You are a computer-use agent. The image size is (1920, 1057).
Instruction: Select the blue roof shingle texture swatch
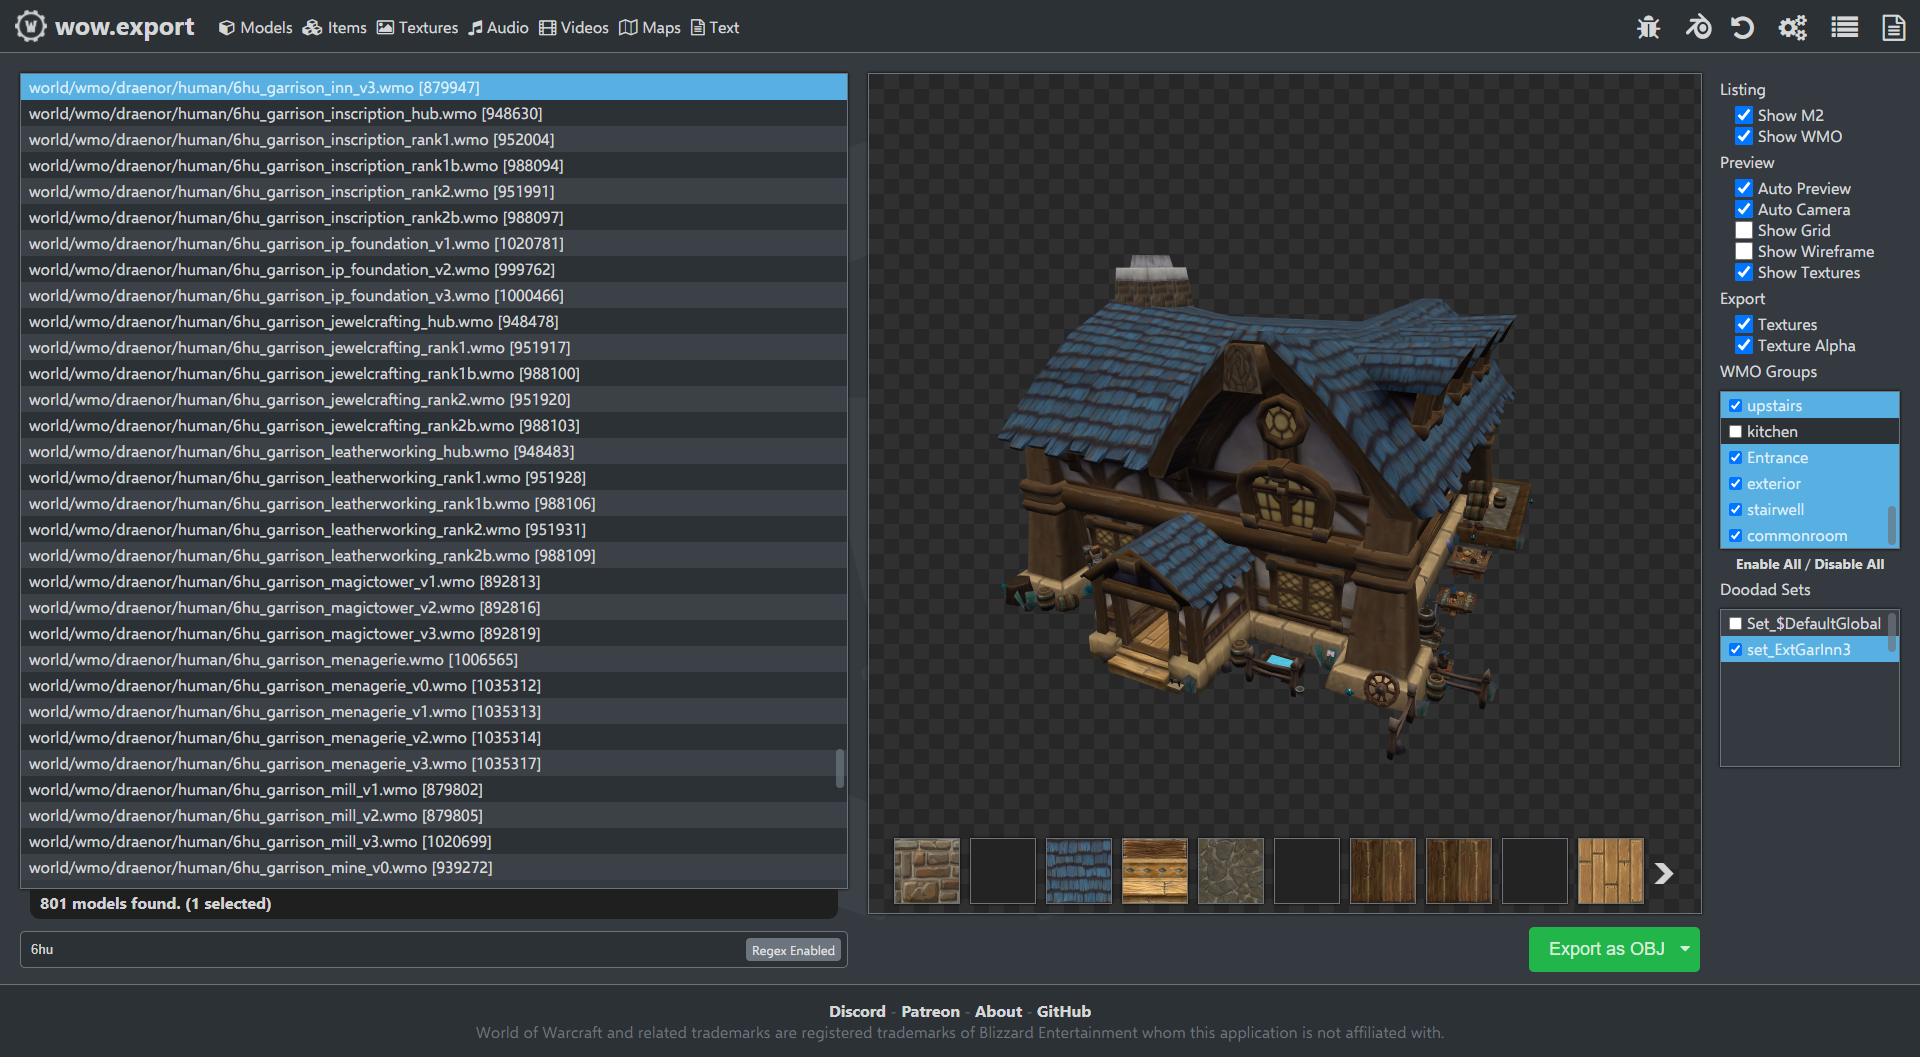[x=1078, y=871]
